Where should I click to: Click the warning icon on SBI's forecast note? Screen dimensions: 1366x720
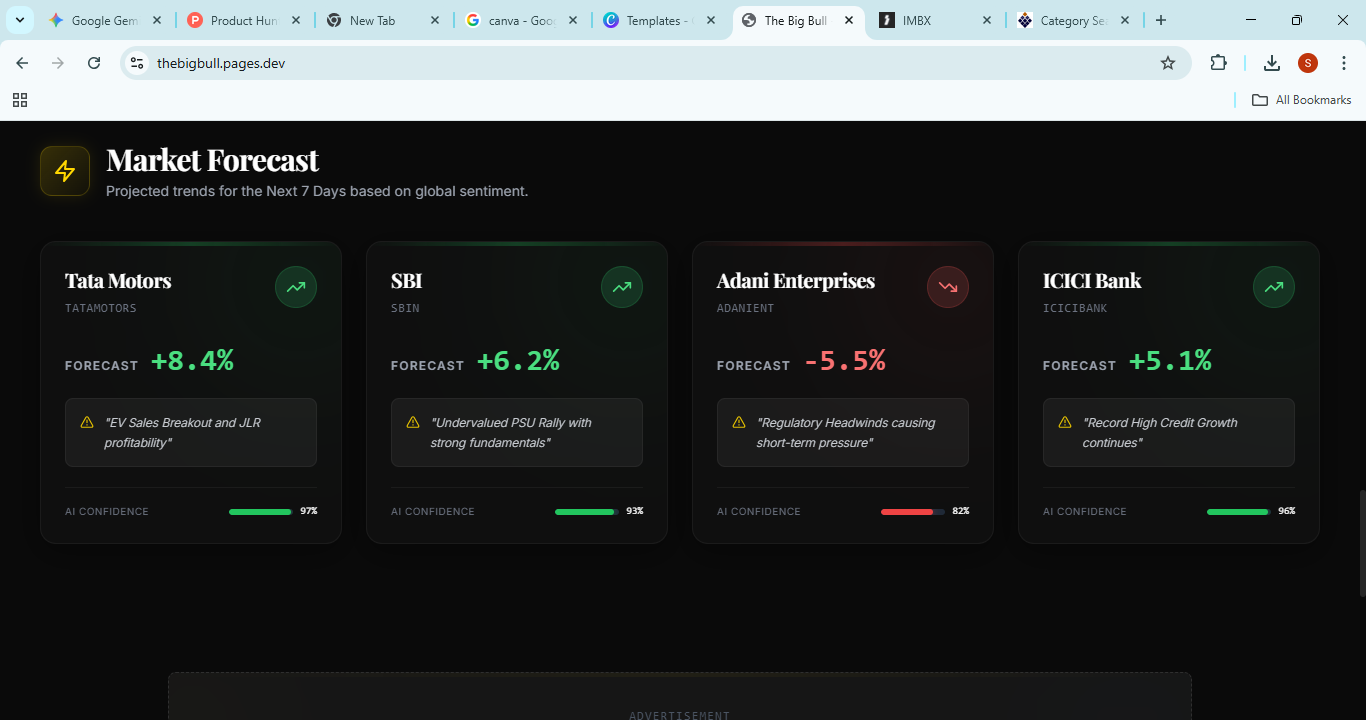[x=414, y=422]
